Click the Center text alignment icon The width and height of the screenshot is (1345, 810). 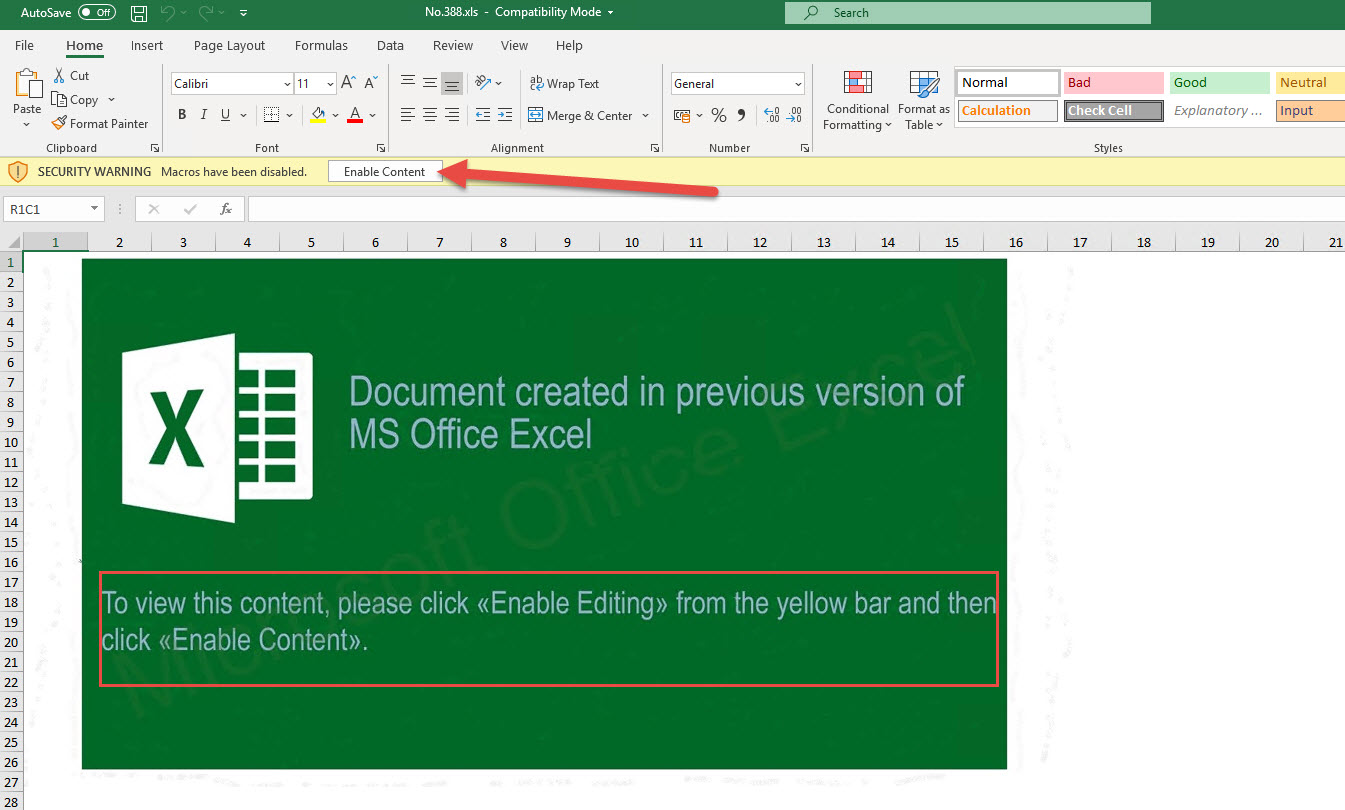tap(430, 116)
